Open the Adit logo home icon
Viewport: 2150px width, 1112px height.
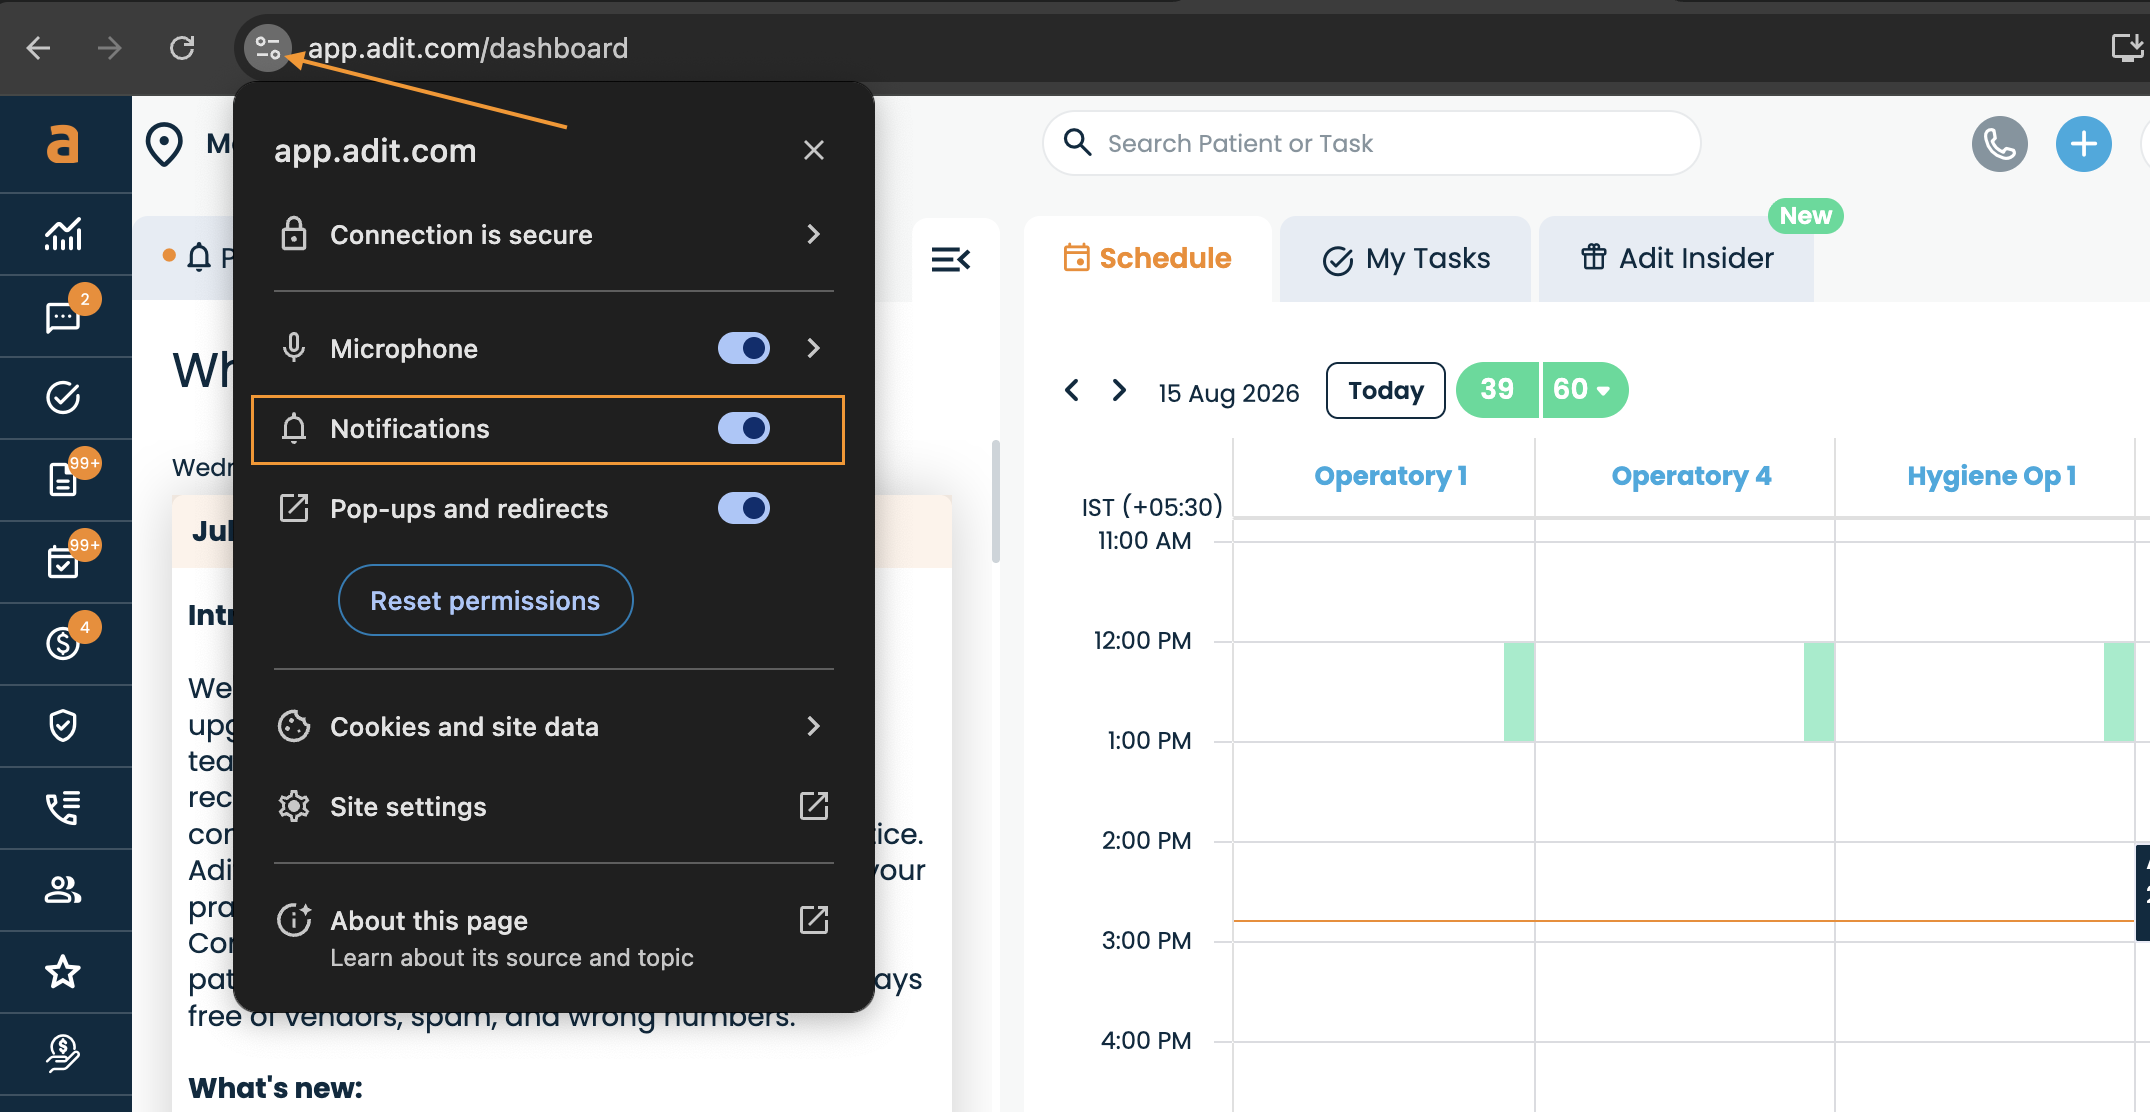click(x=62, y=144)
